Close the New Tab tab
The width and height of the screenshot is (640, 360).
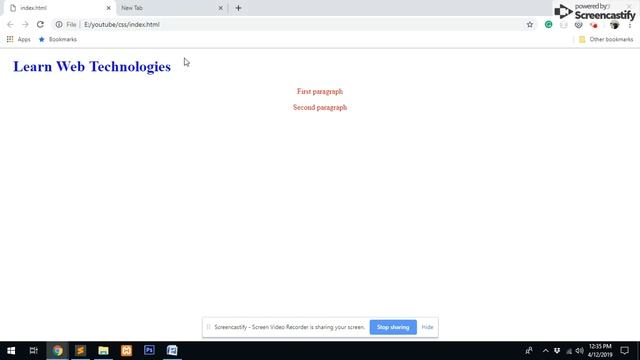220,8
